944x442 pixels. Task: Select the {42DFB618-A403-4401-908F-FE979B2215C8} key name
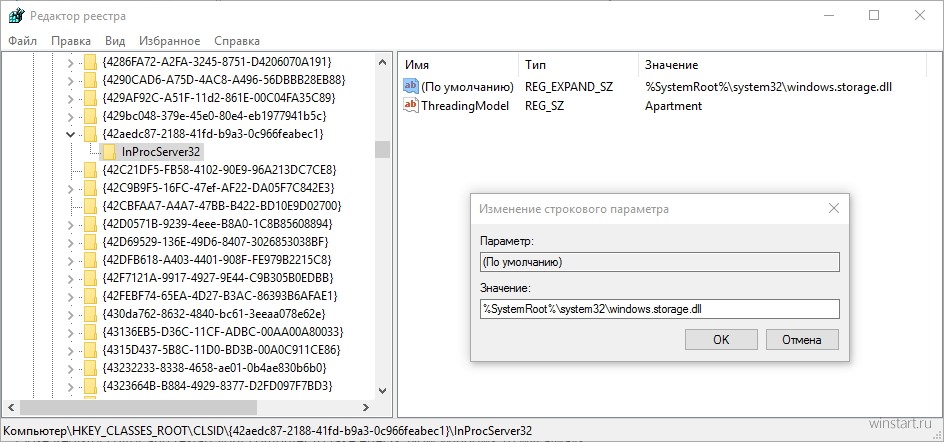217,260
